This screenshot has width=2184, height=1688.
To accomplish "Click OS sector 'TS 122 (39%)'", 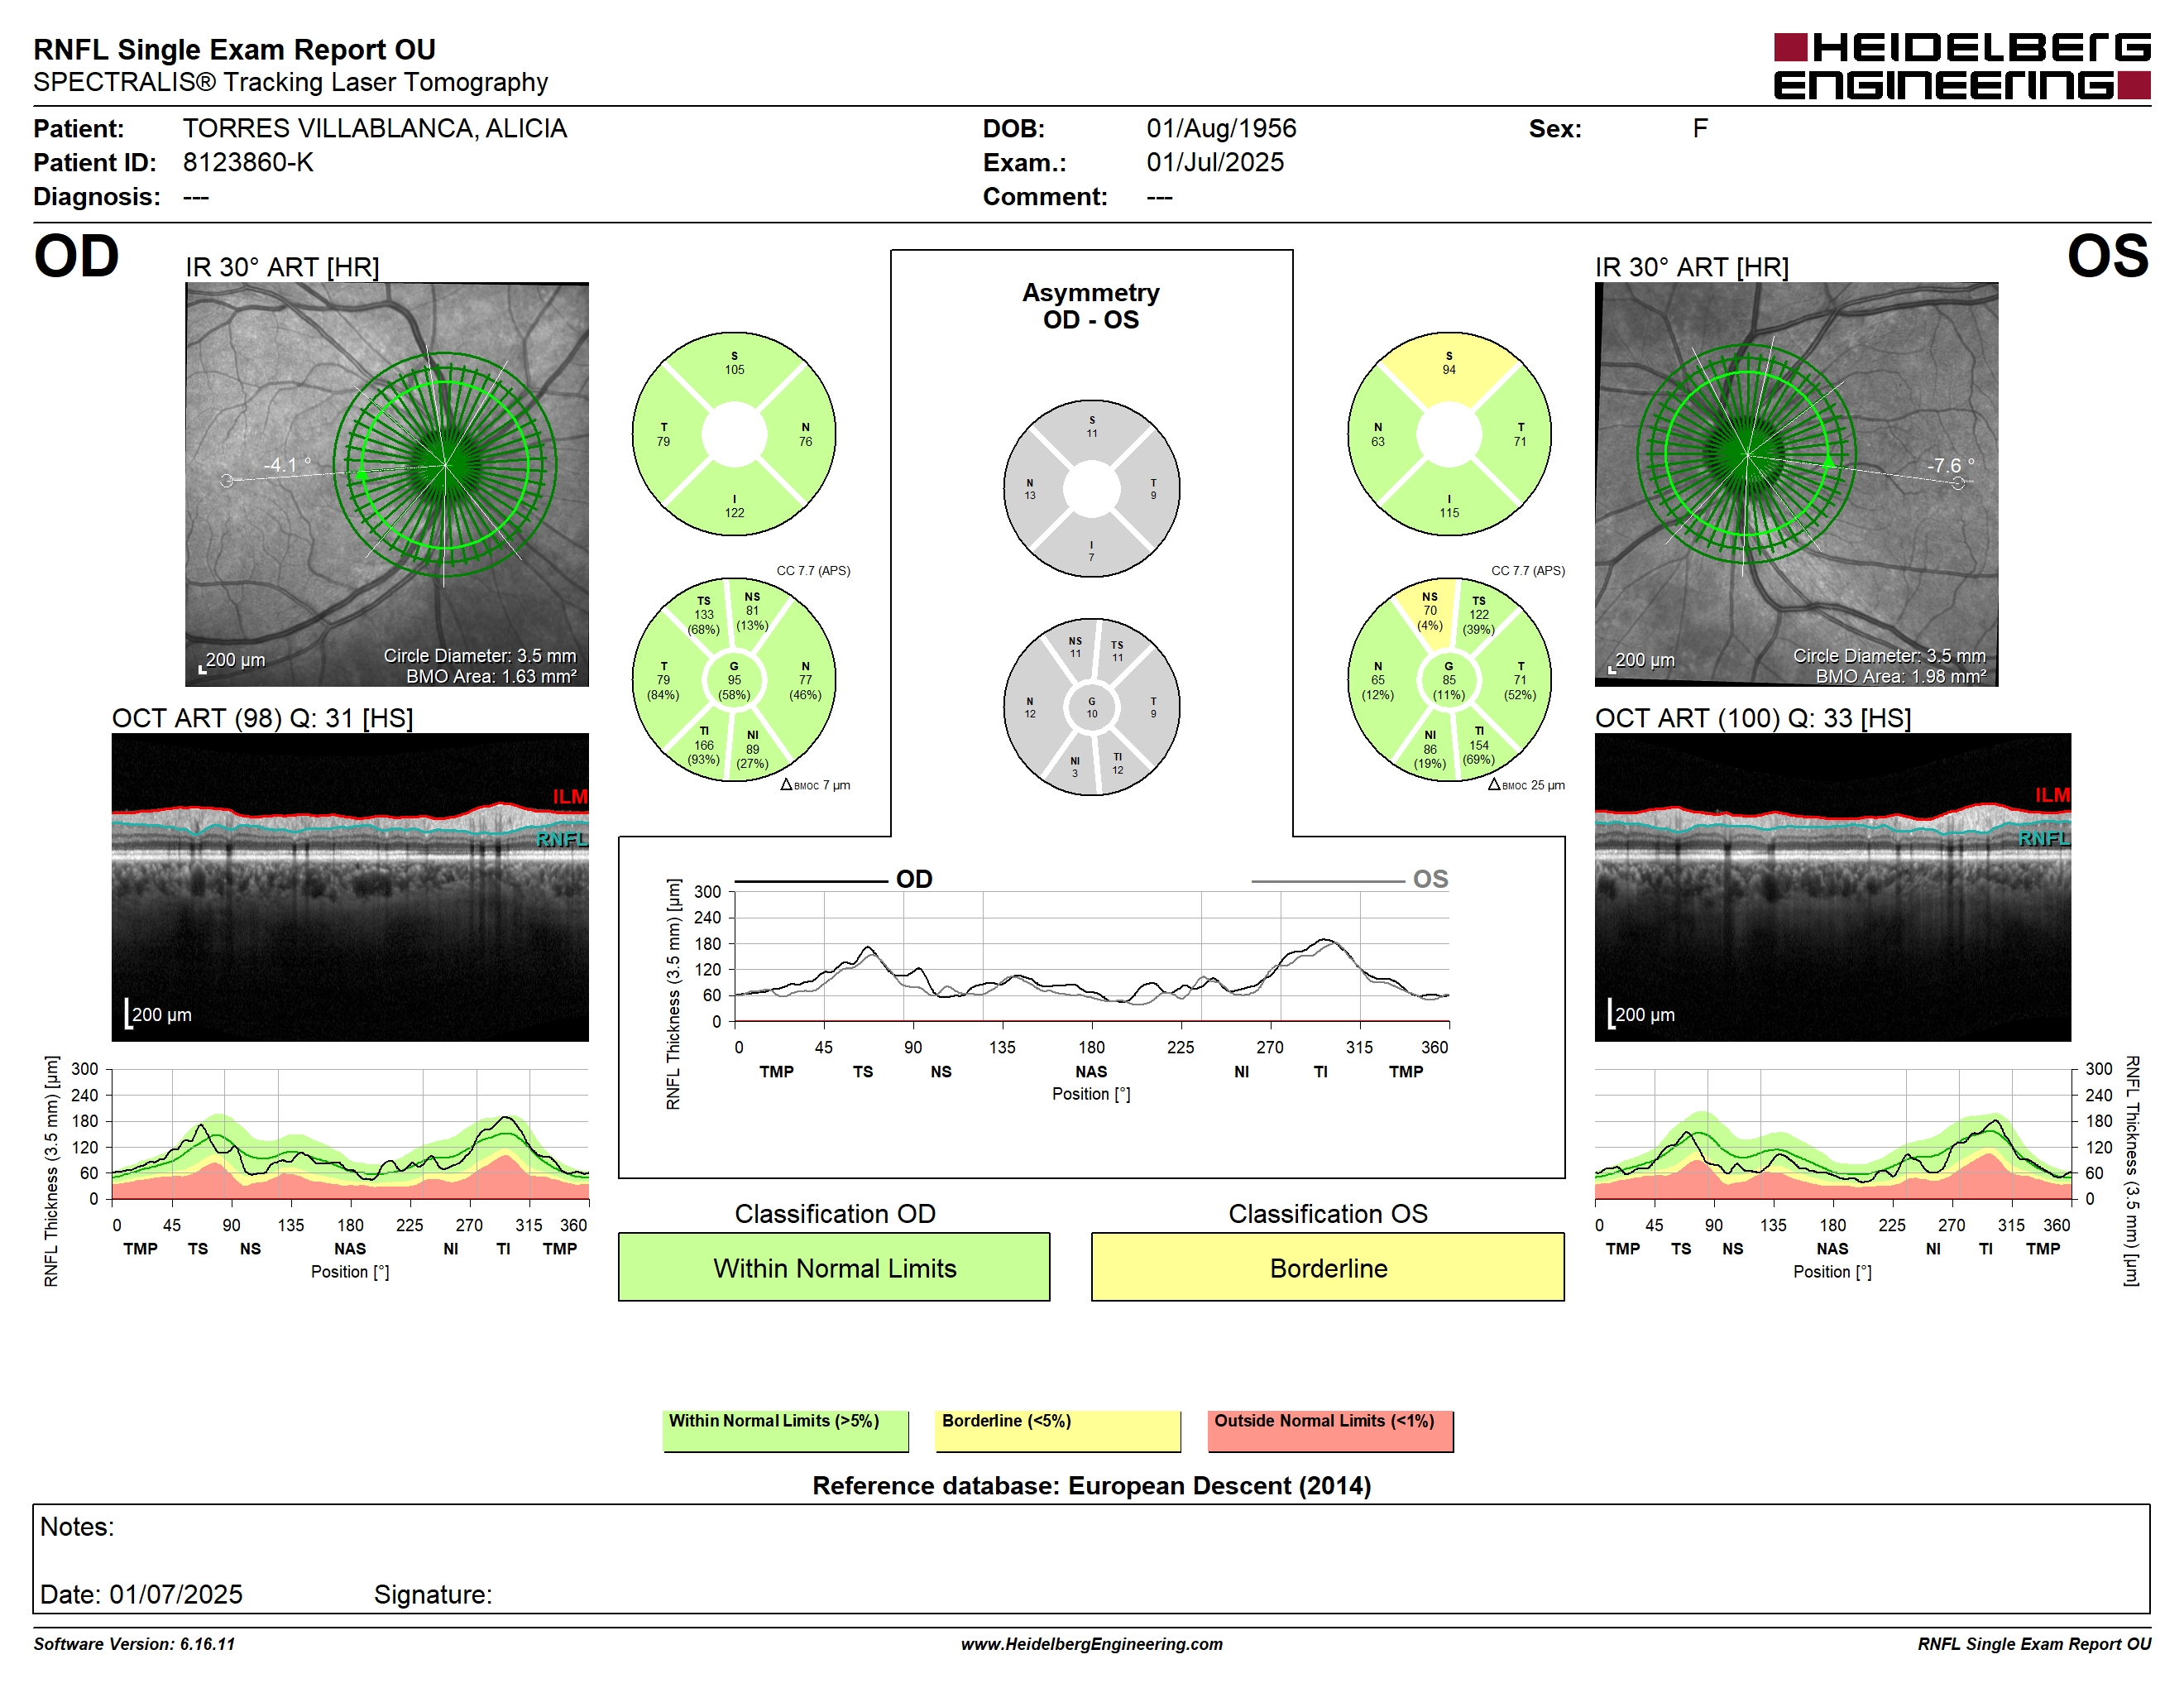I will [x=1479, y=615].
